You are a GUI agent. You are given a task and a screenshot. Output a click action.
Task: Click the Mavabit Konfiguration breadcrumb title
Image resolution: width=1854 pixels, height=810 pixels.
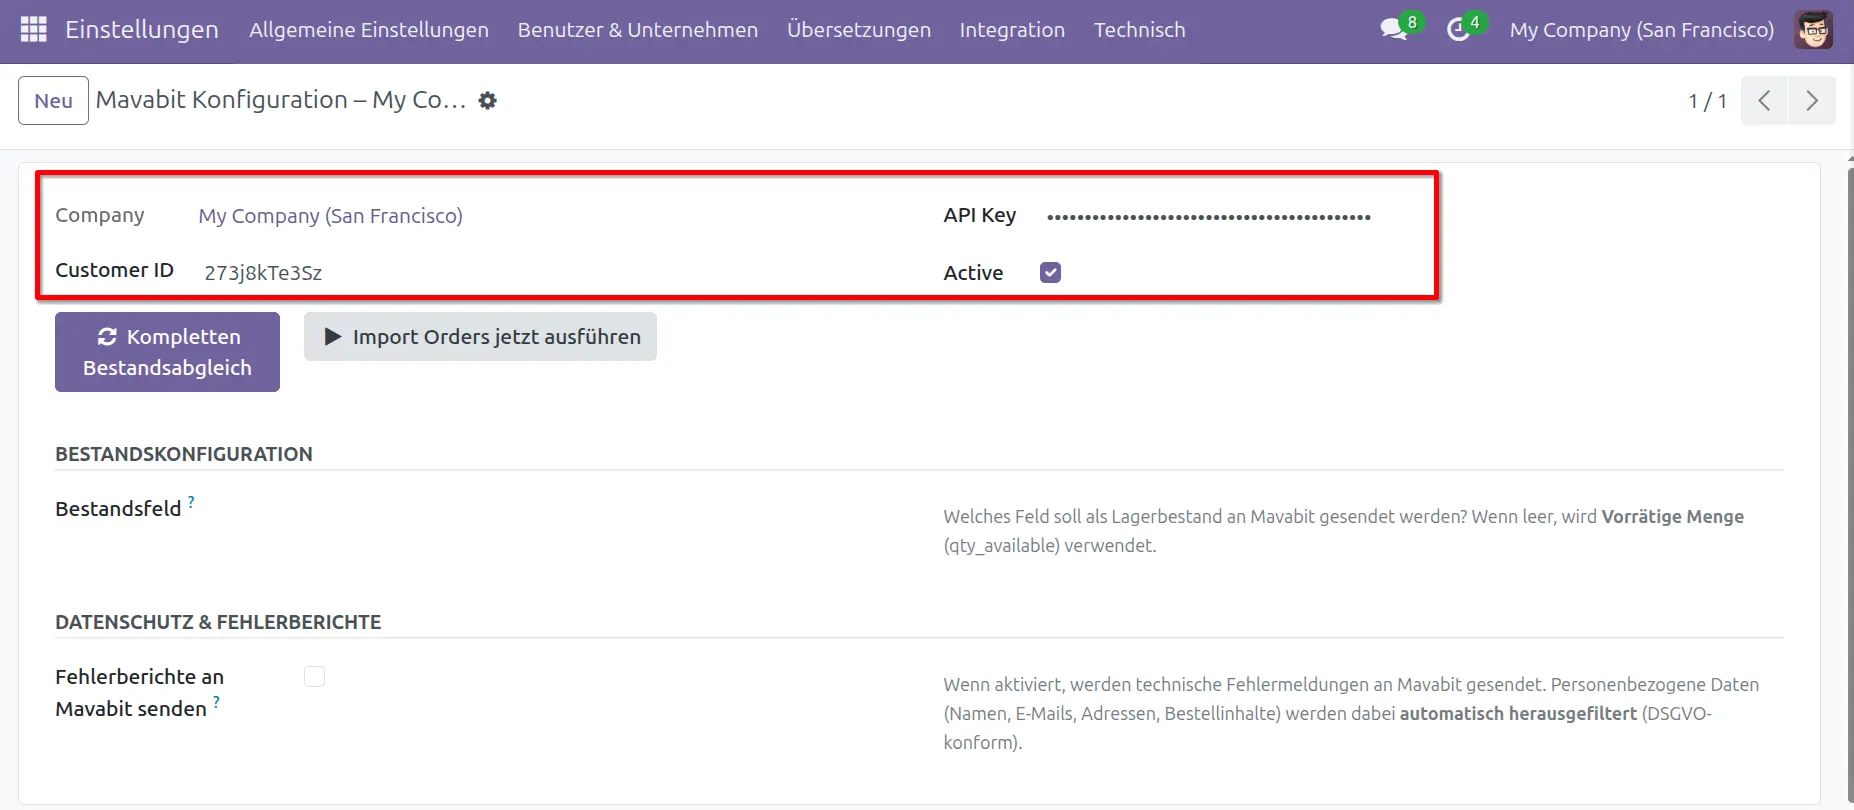(x=281, y=100)
